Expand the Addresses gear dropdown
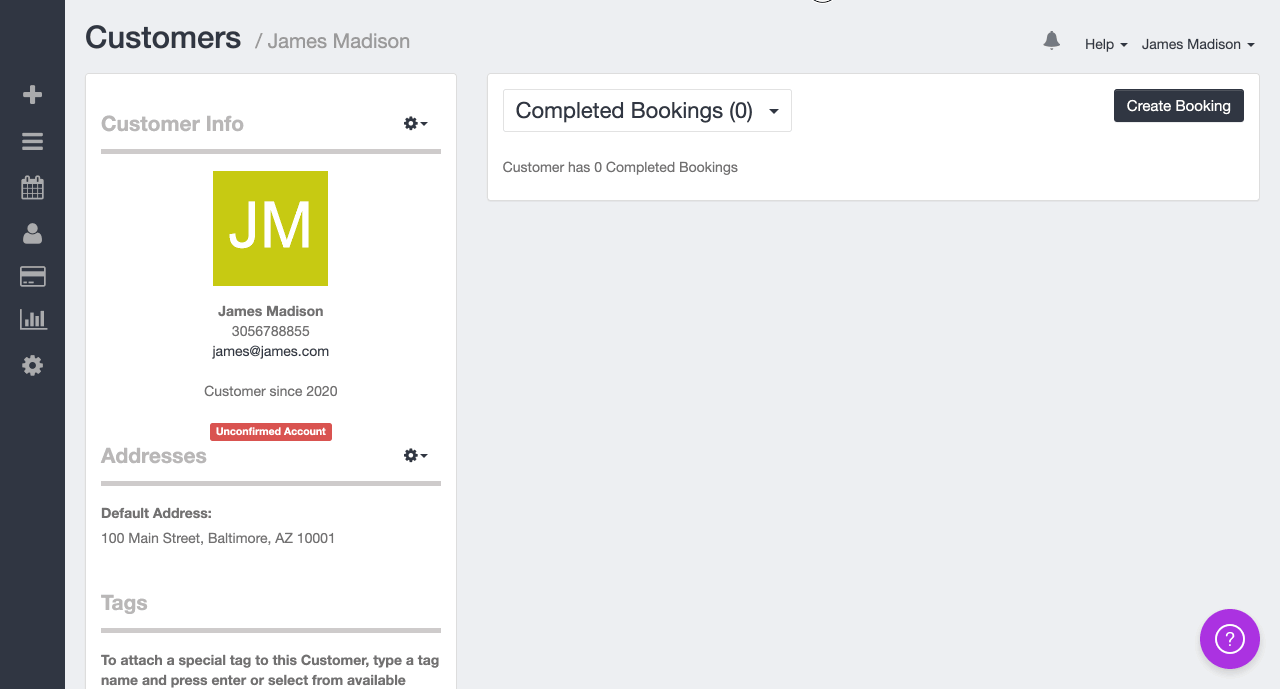 pyautogui.click(x=415, y=455)
